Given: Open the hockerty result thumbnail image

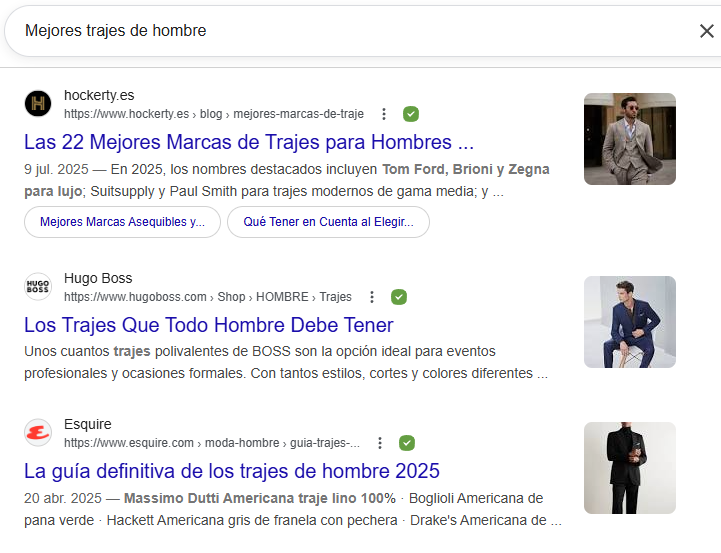Looking at the screenshot, I should [x=629, y=139].
